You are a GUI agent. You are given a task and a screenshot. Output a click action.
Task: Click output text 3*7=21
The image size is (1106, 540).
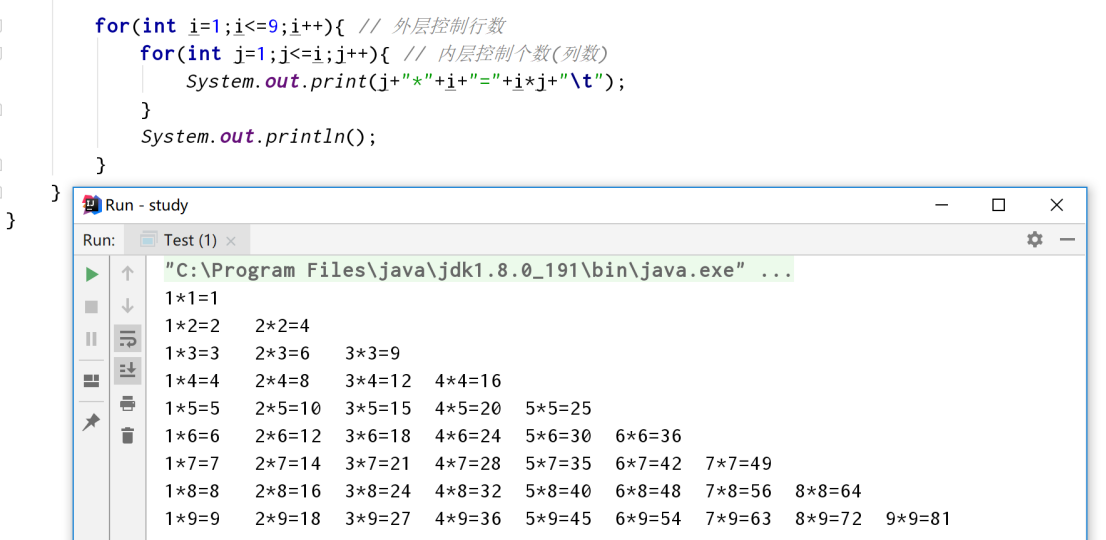point(378,464)
